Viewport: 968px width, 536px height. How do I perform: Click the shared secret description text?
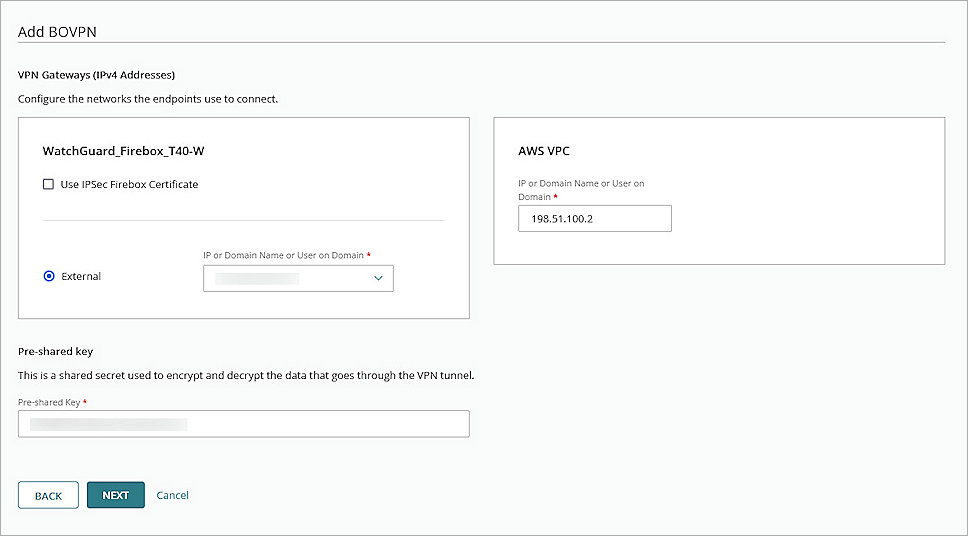(x=246, y=375)
